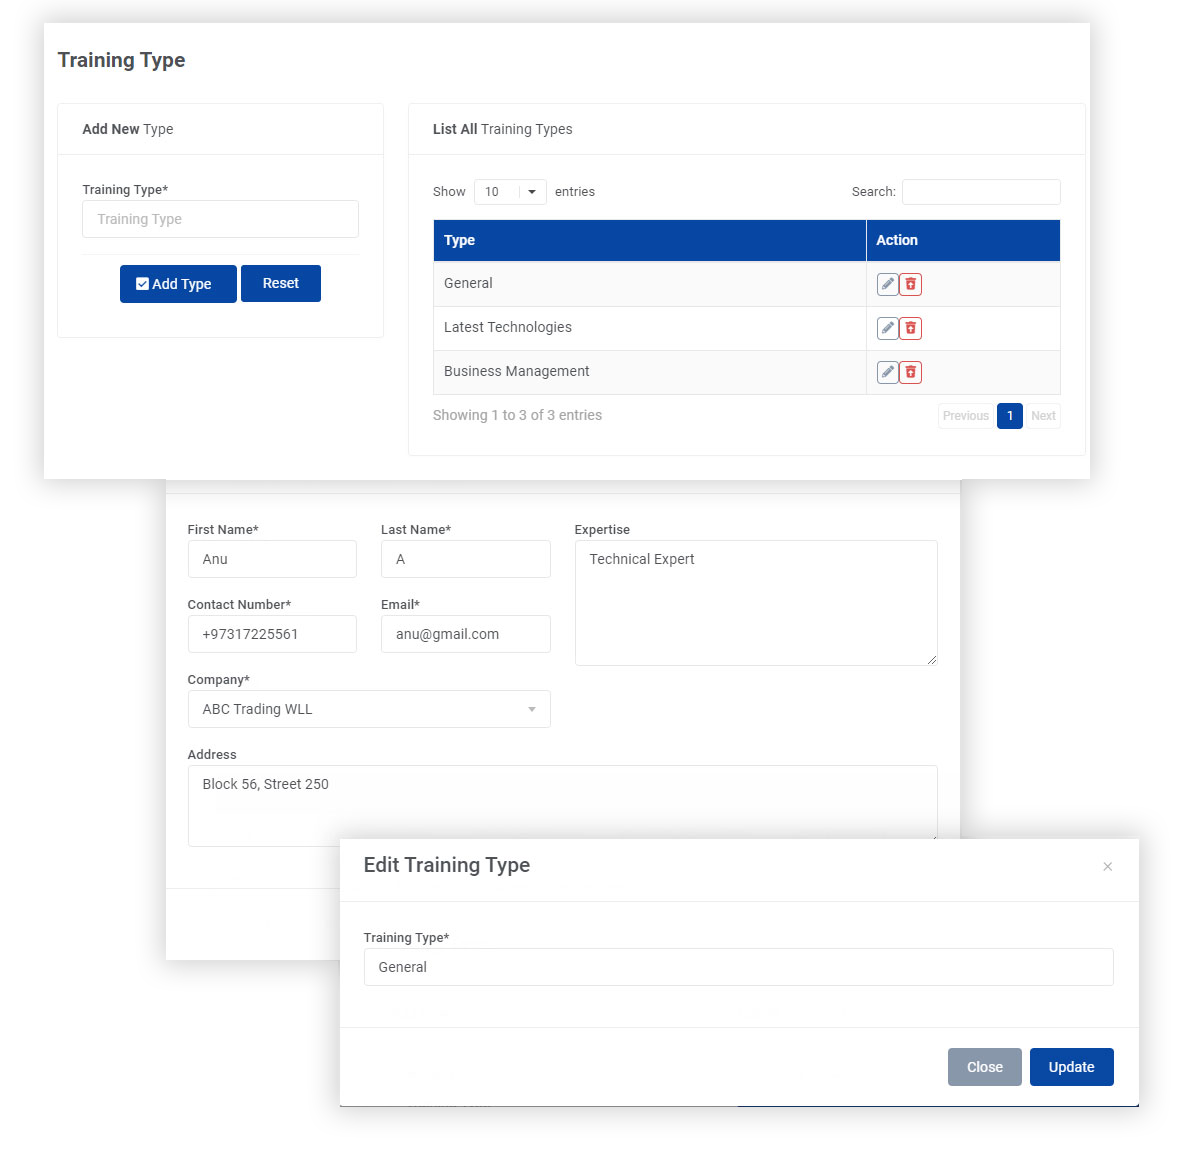Sort table by Type column header
This screenshot has width=1200, height=1153.
(649, 241)
